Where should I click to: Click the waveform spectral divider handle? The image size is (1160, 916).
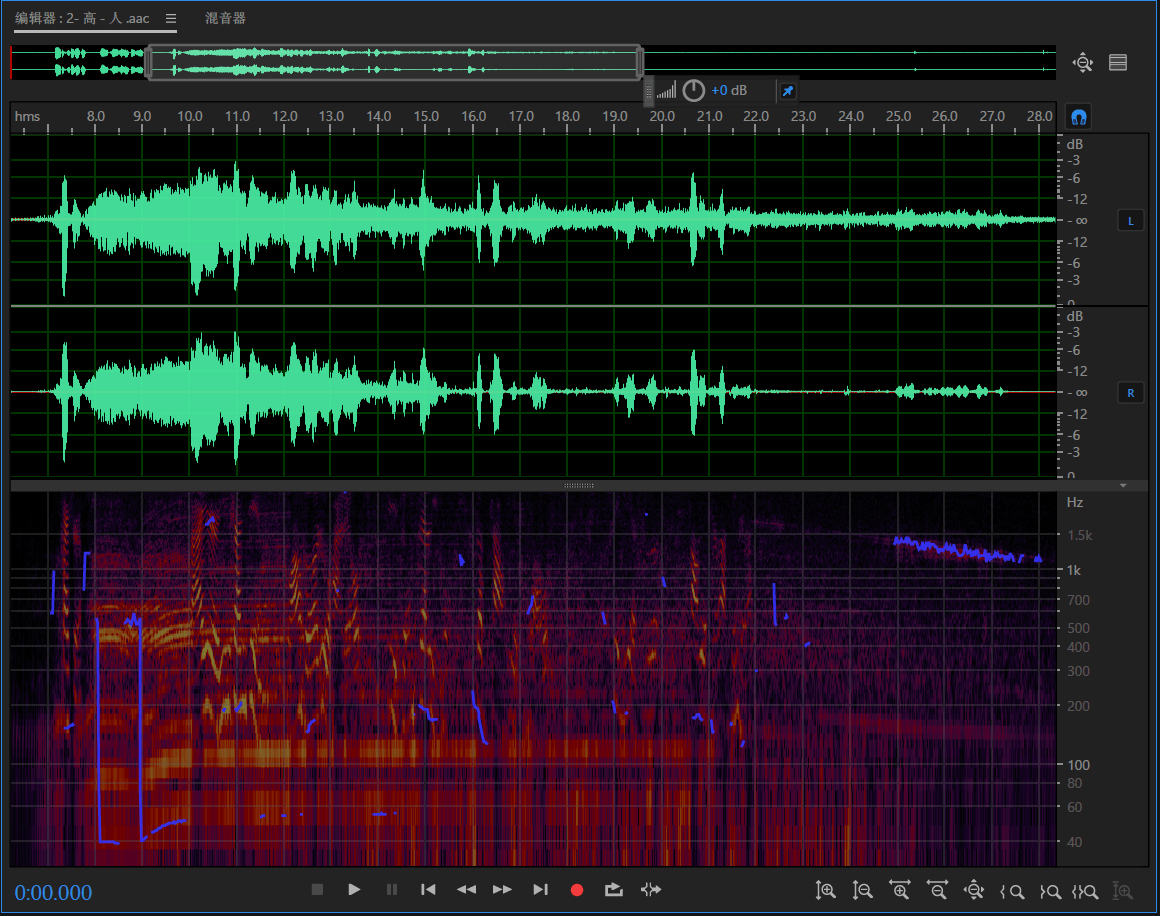coord(579,485)
